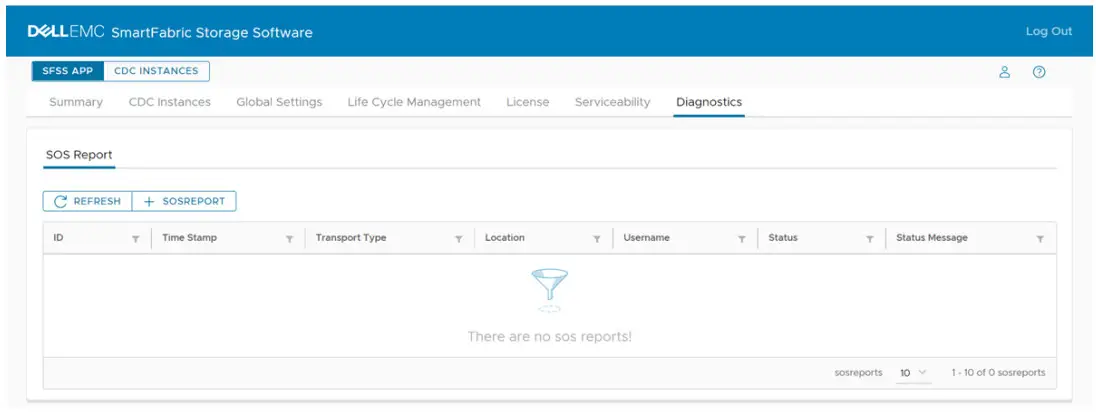Click the Dell EMC logo
Image resolution: width=1096 pixels, height=412 pixels.
click(x=66, y=31)
